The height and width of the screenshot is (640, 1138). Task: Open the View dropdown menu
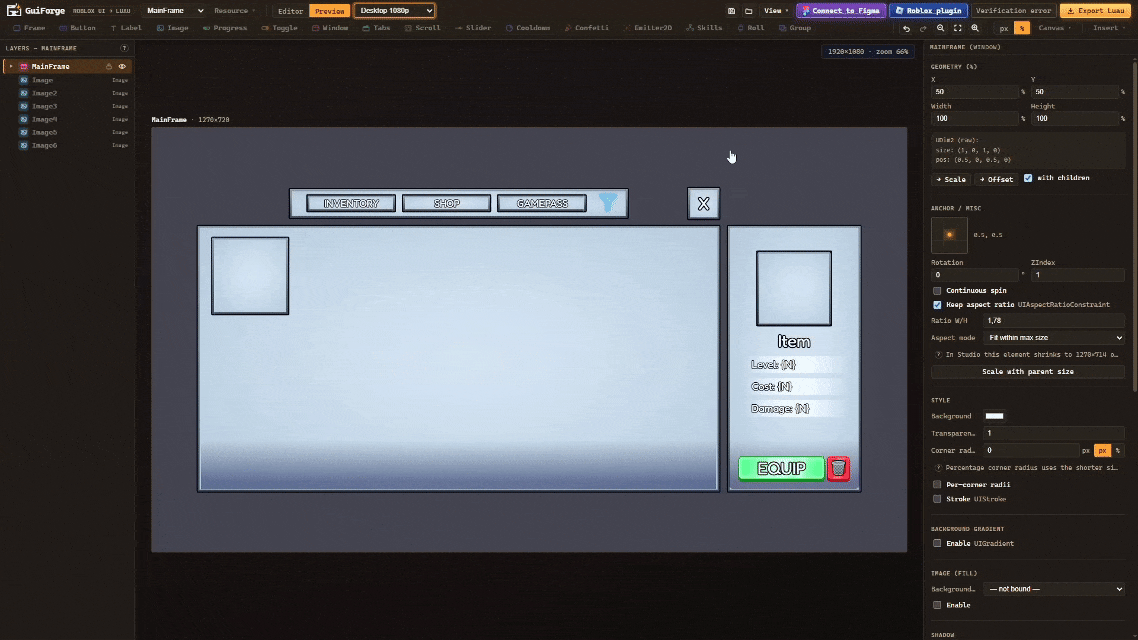[776, 11]
